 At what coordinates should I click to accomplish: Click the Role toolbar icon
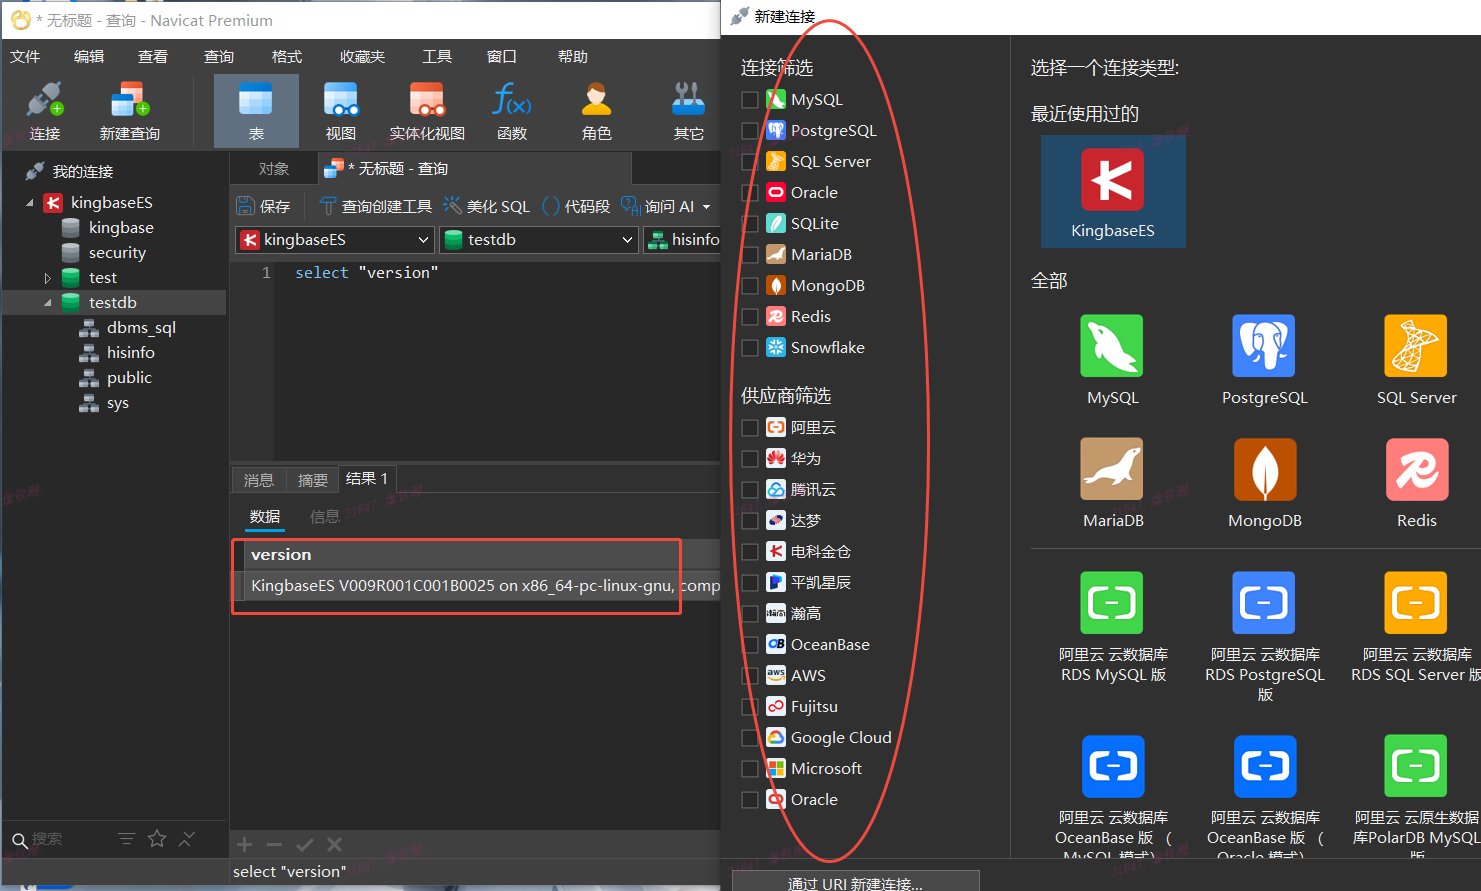(596, 110)
